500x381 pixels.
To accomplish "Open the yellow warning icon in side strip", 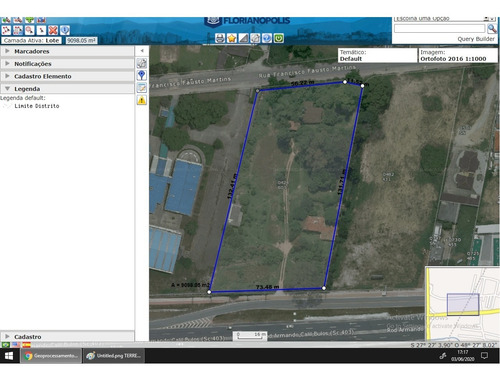I will point(142,100).
